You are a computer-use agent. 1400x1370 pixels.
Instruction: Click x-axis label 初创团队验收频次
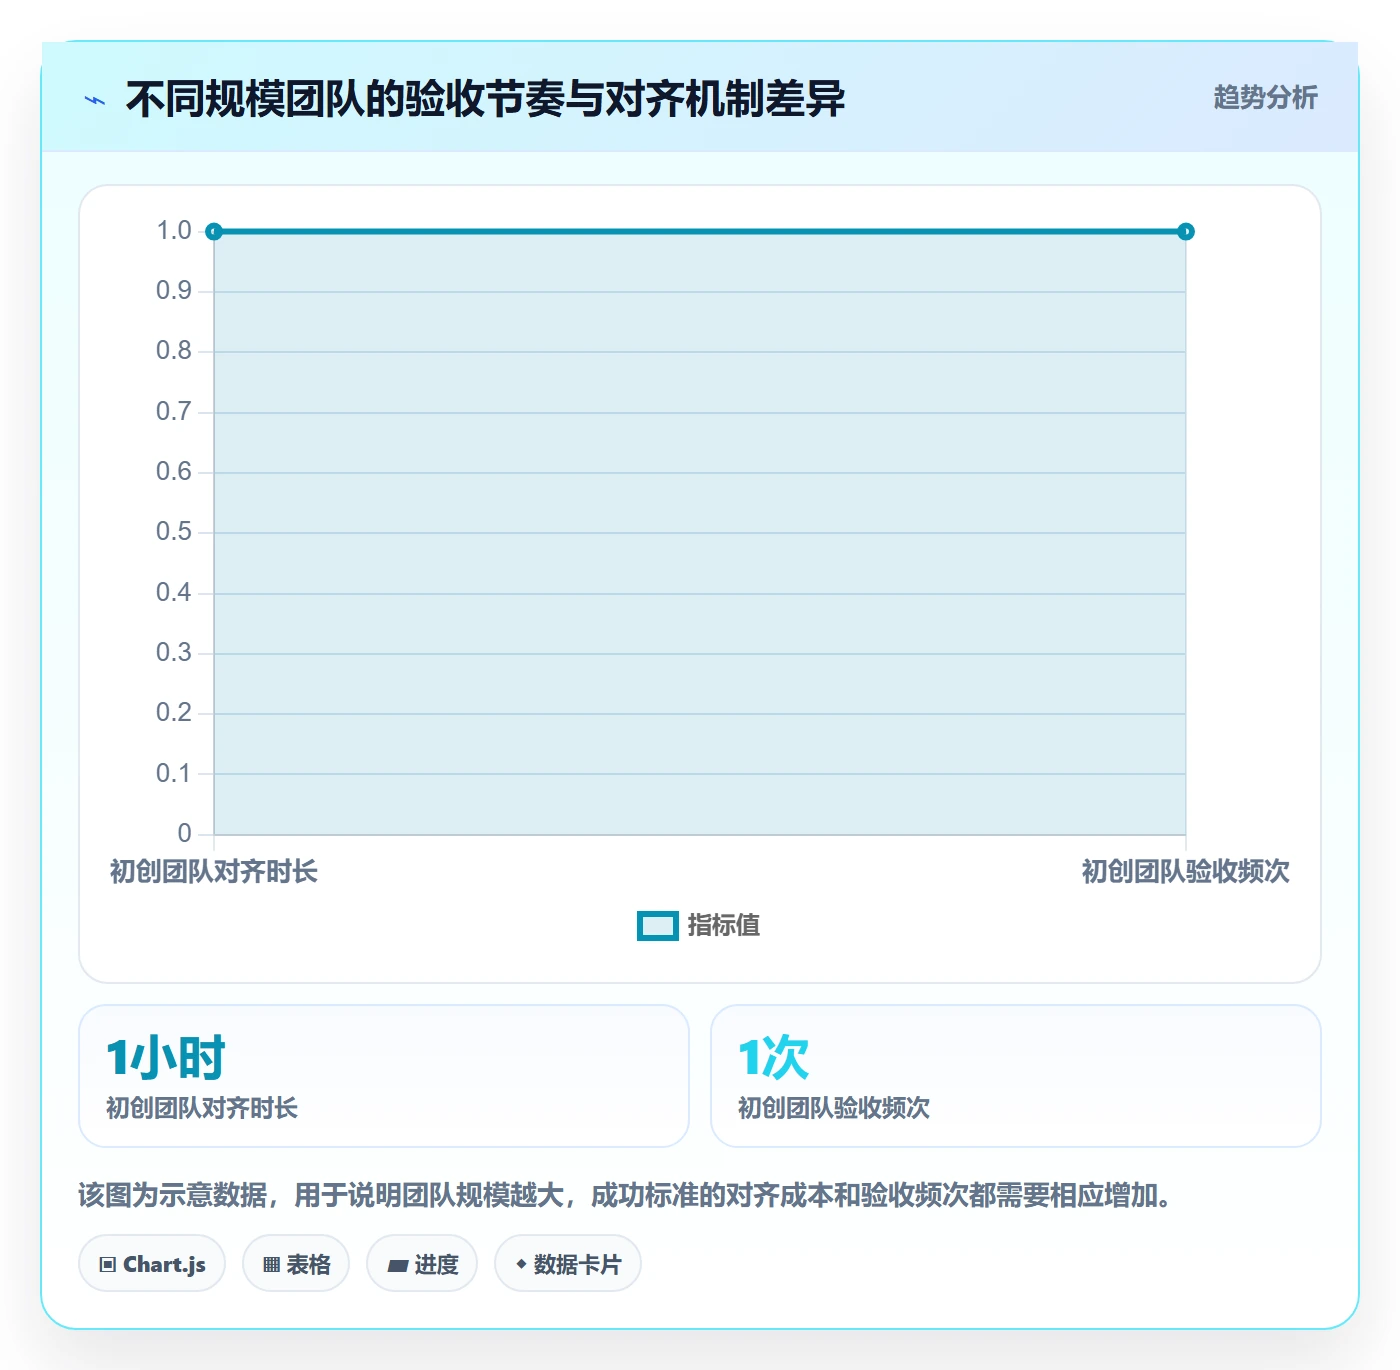tap(1186, 872)
